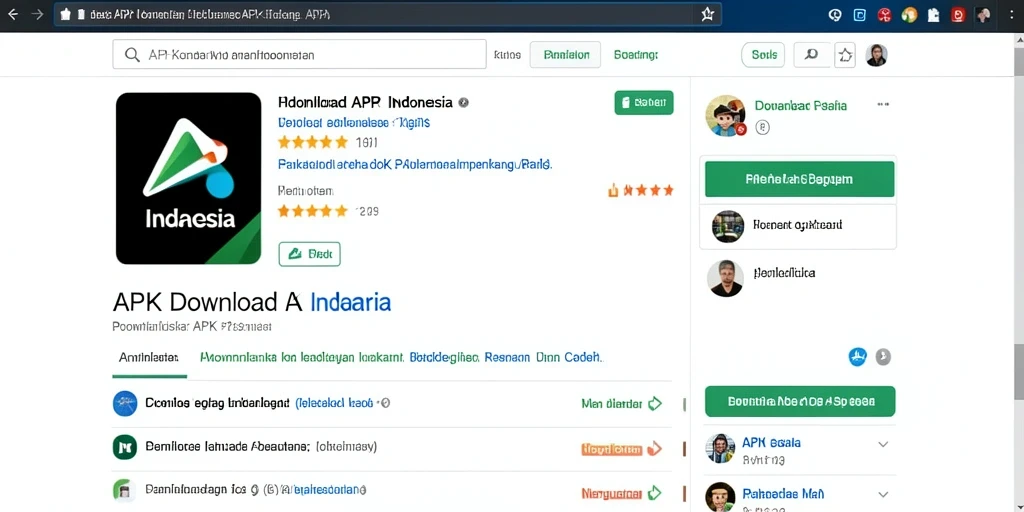Viewport: 1024px width, 512px height.
Task: Open the browser profile avatar in toolbar
Action: (x=983, y=15)
